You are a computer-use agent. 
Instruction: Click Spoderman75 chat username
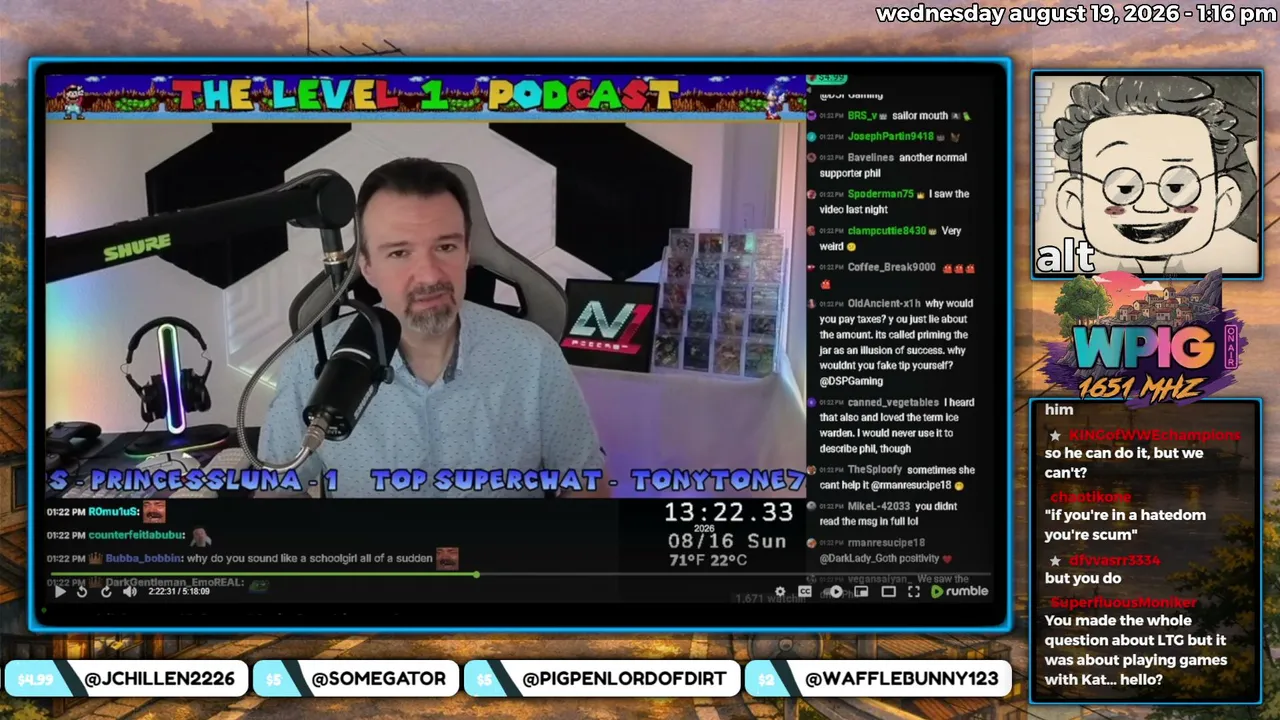coord(880,194)
